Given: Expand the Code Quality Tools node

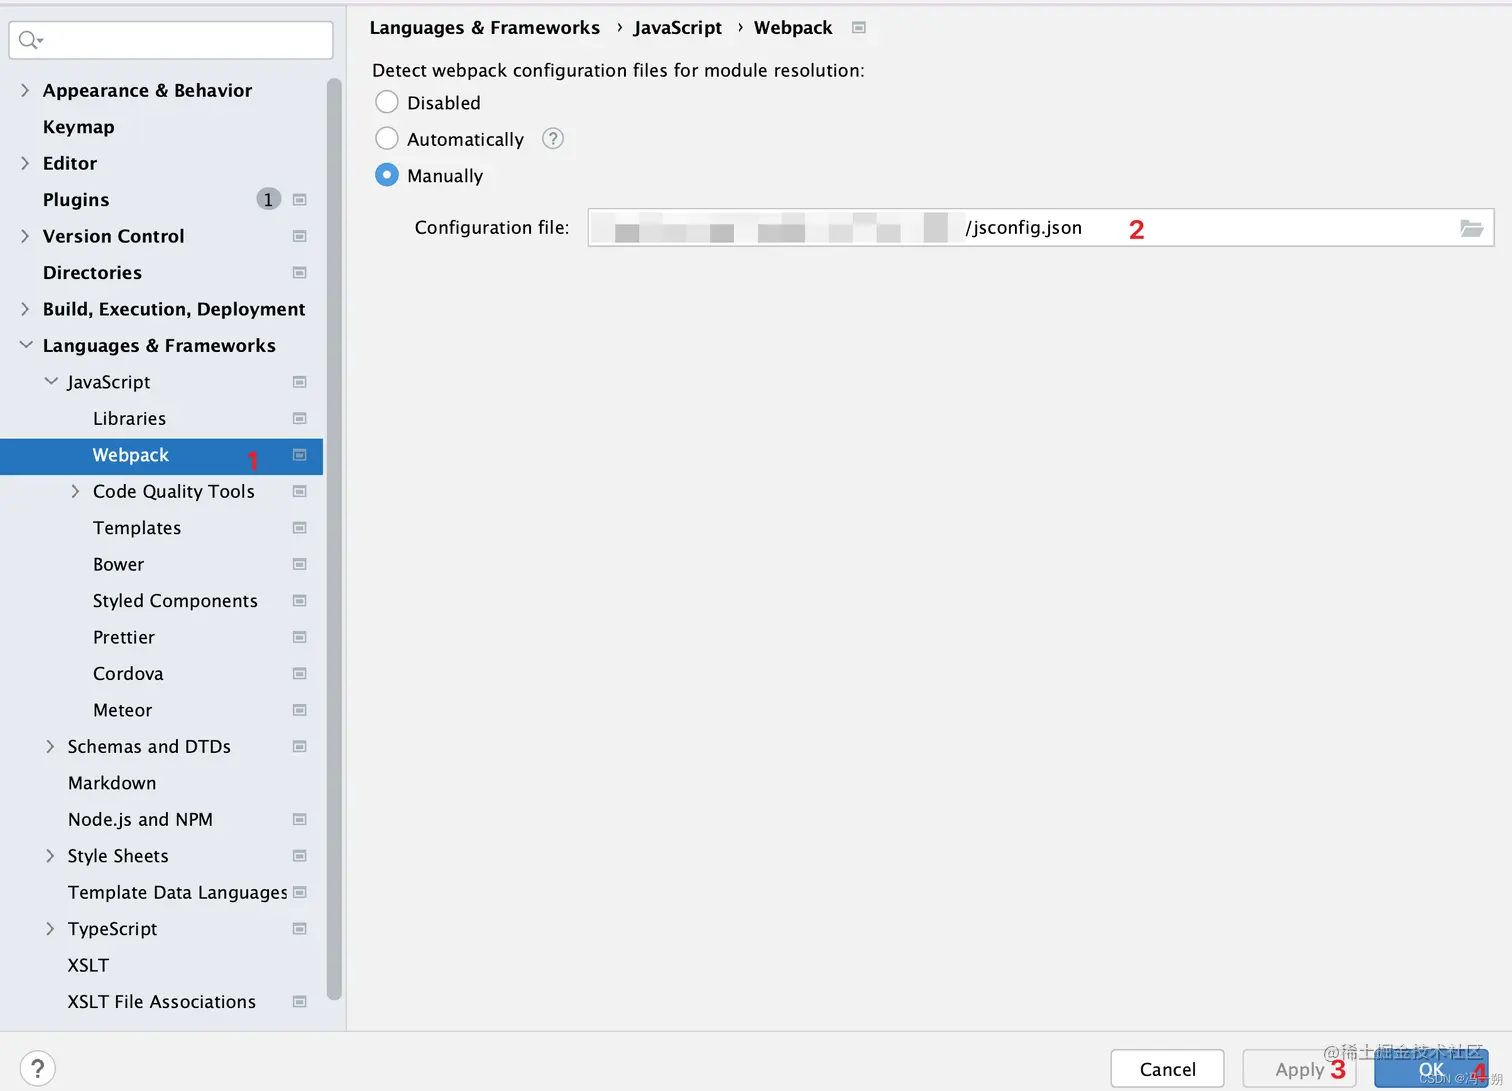Looking at the screenshot, I should [x=75, y=491].
